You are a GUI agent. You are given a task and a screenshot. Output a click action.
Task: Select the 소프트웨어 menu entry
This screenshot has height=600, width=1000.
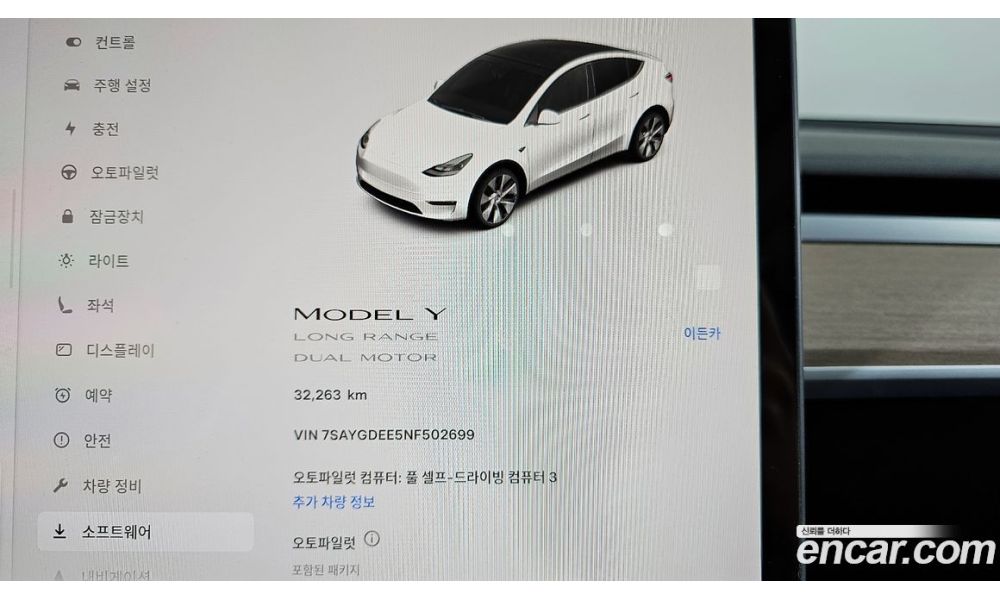coord(145,531)
